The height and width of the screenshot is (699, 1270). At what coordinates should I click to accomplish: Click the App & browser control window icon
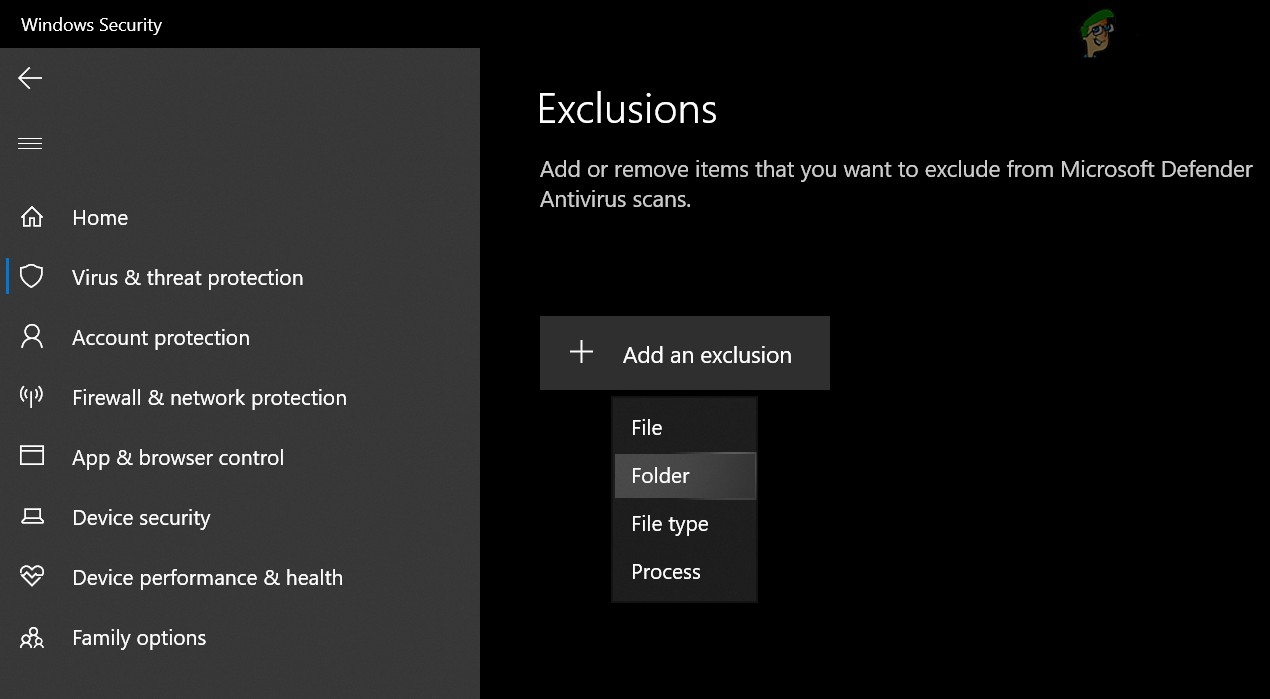[32, 456]
